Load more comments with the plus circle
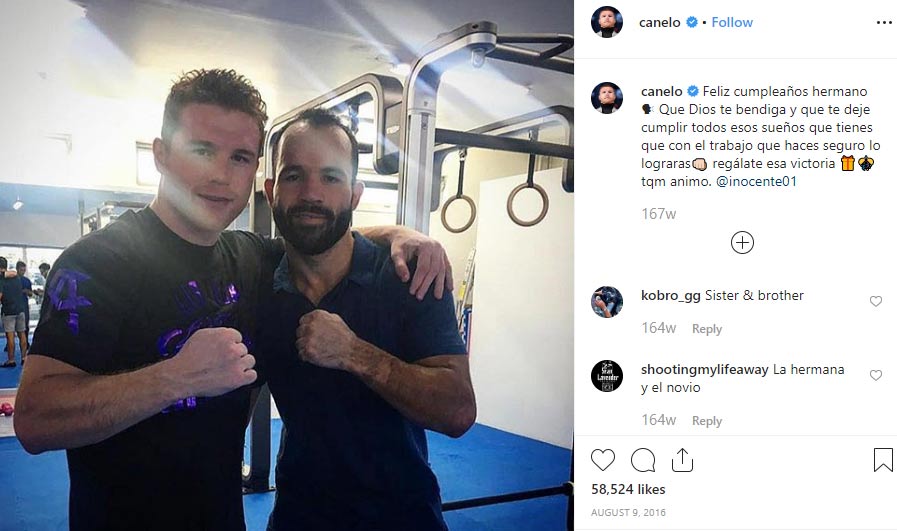The image size is (897, 531). click(x=742, y=243)
